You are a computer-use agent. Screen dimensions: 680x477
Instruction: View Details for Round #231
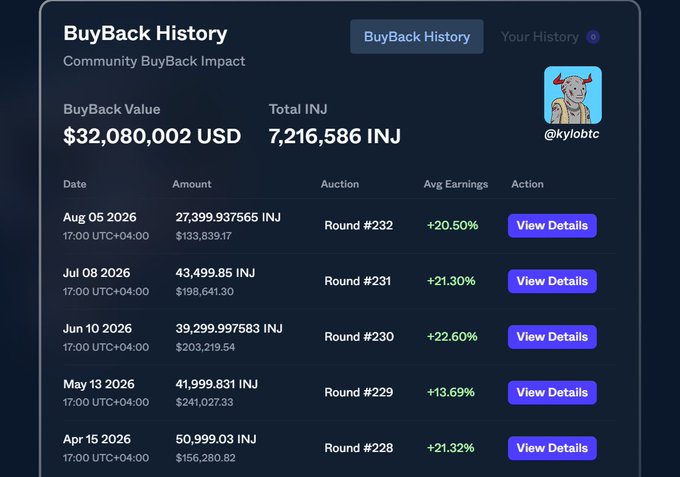pos(552,281)
